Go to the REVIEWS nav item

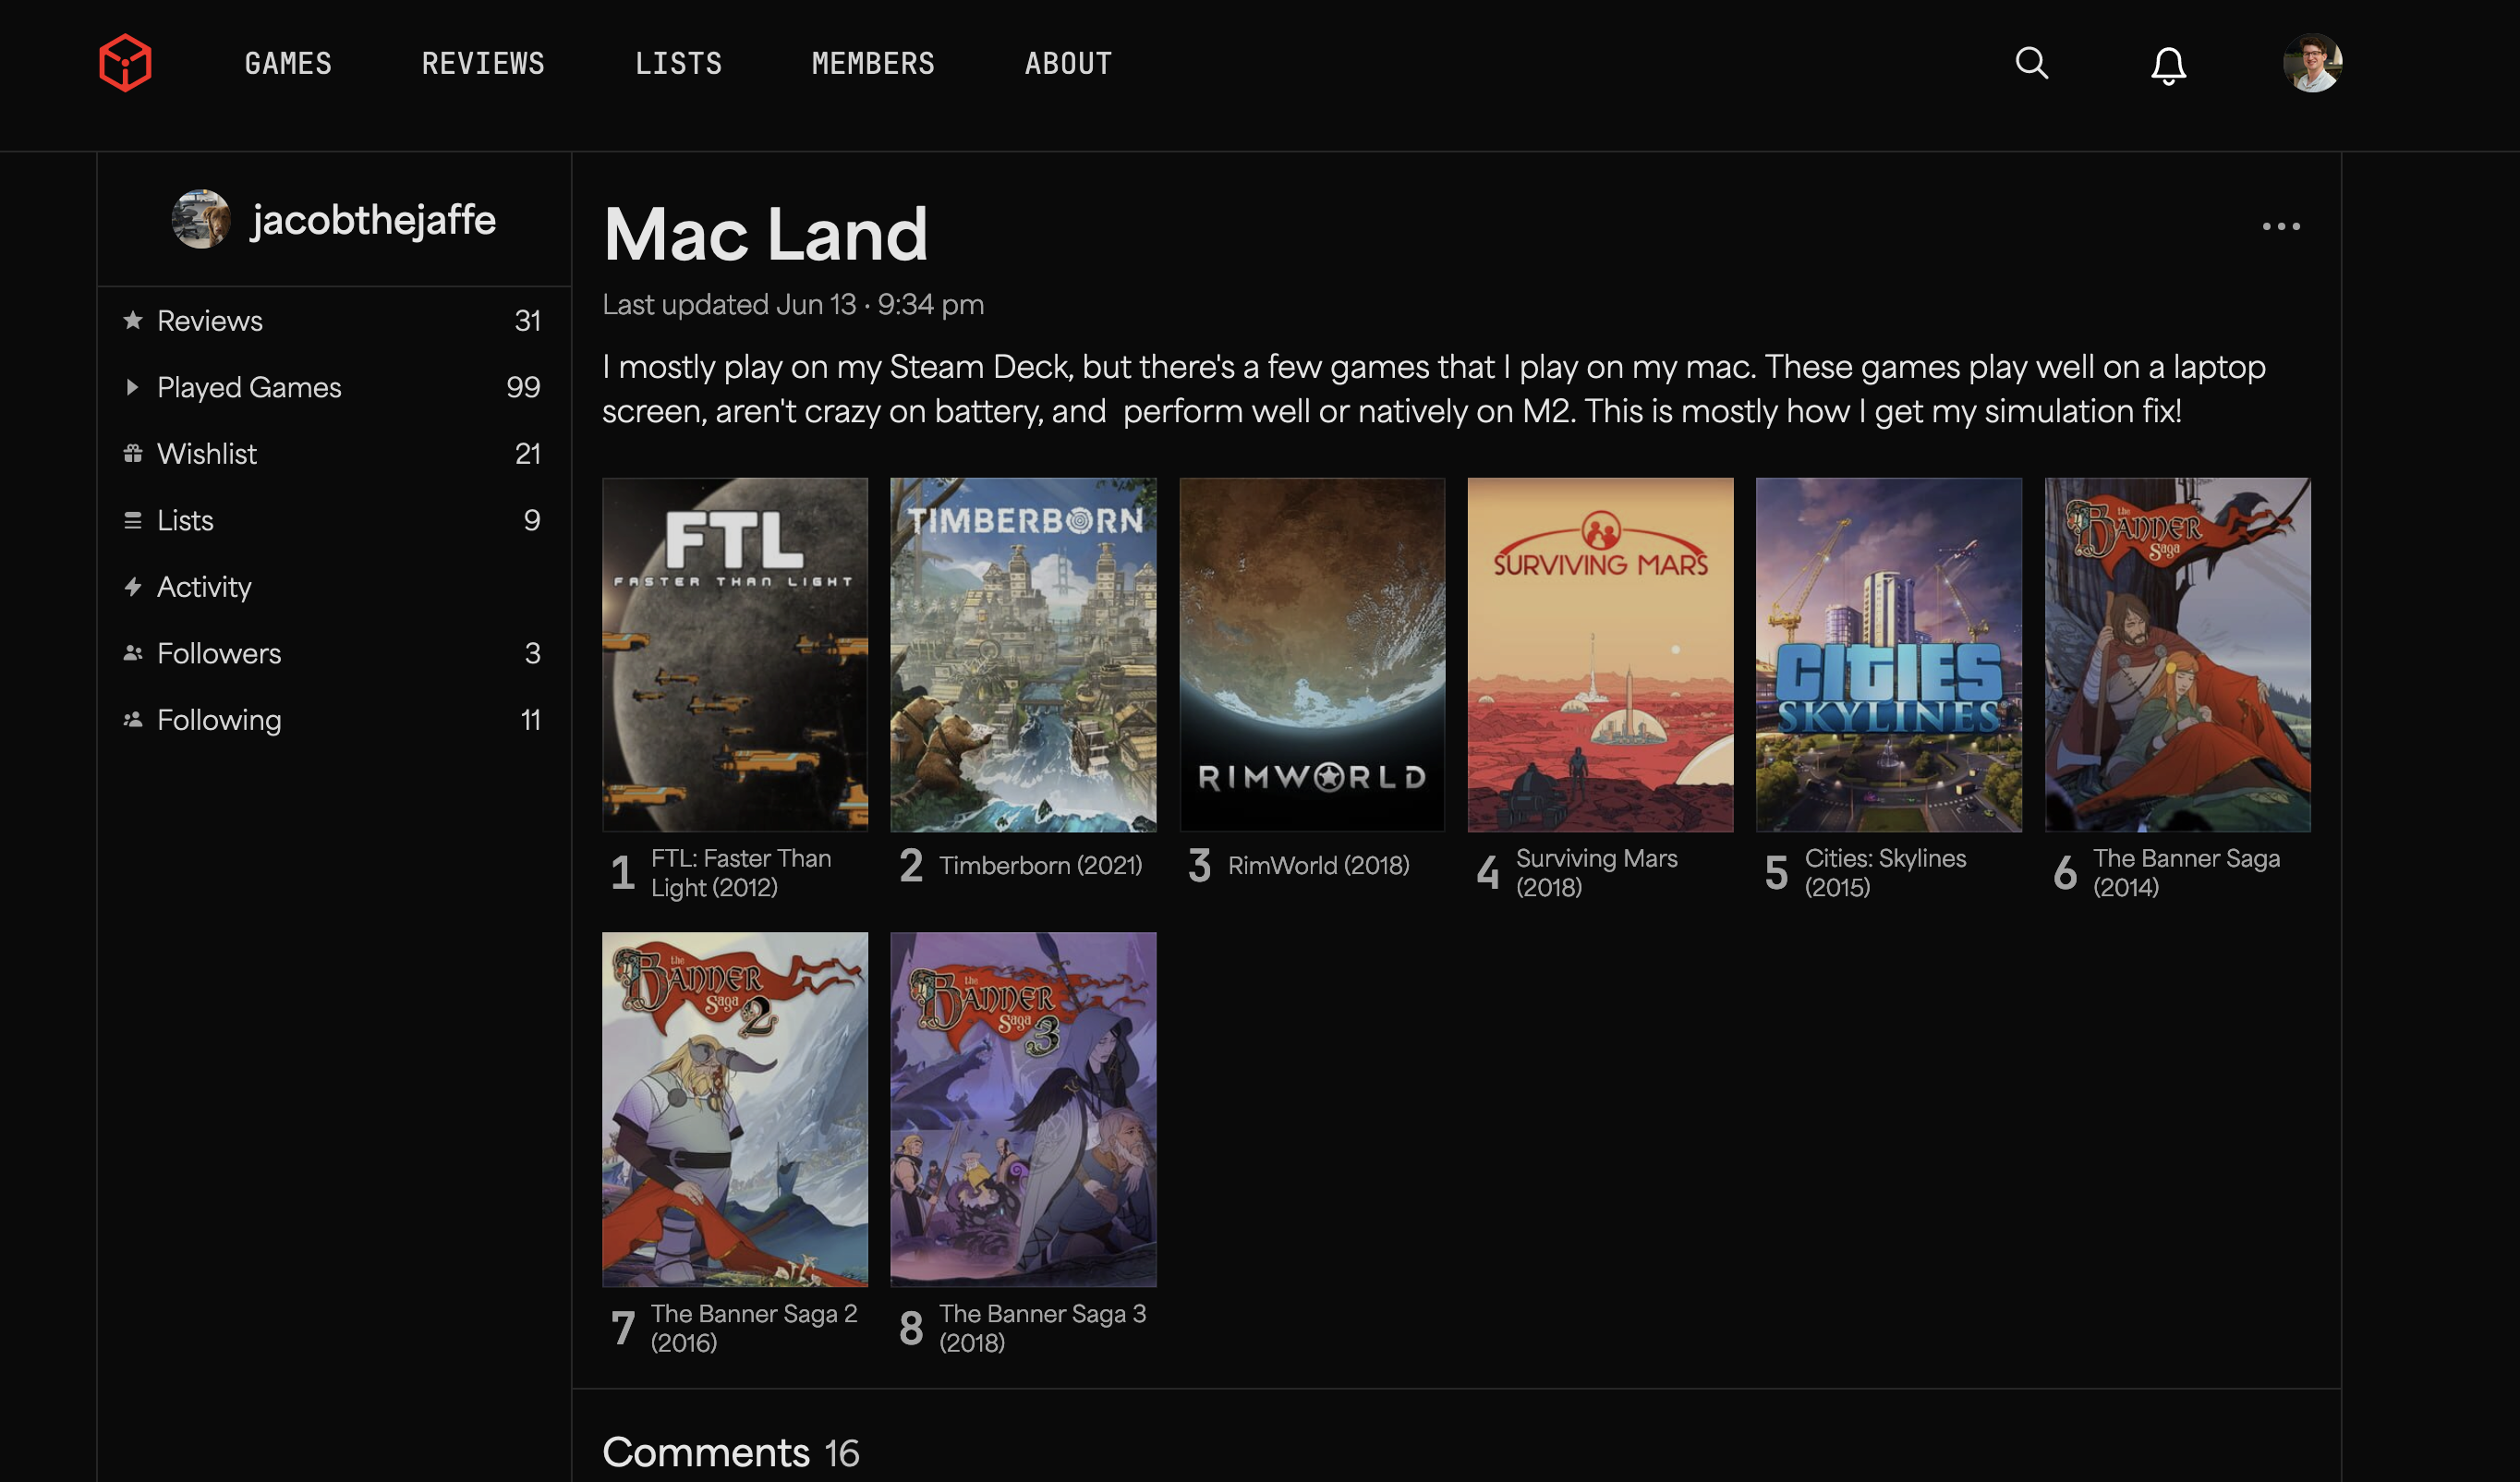pos(483,64)
